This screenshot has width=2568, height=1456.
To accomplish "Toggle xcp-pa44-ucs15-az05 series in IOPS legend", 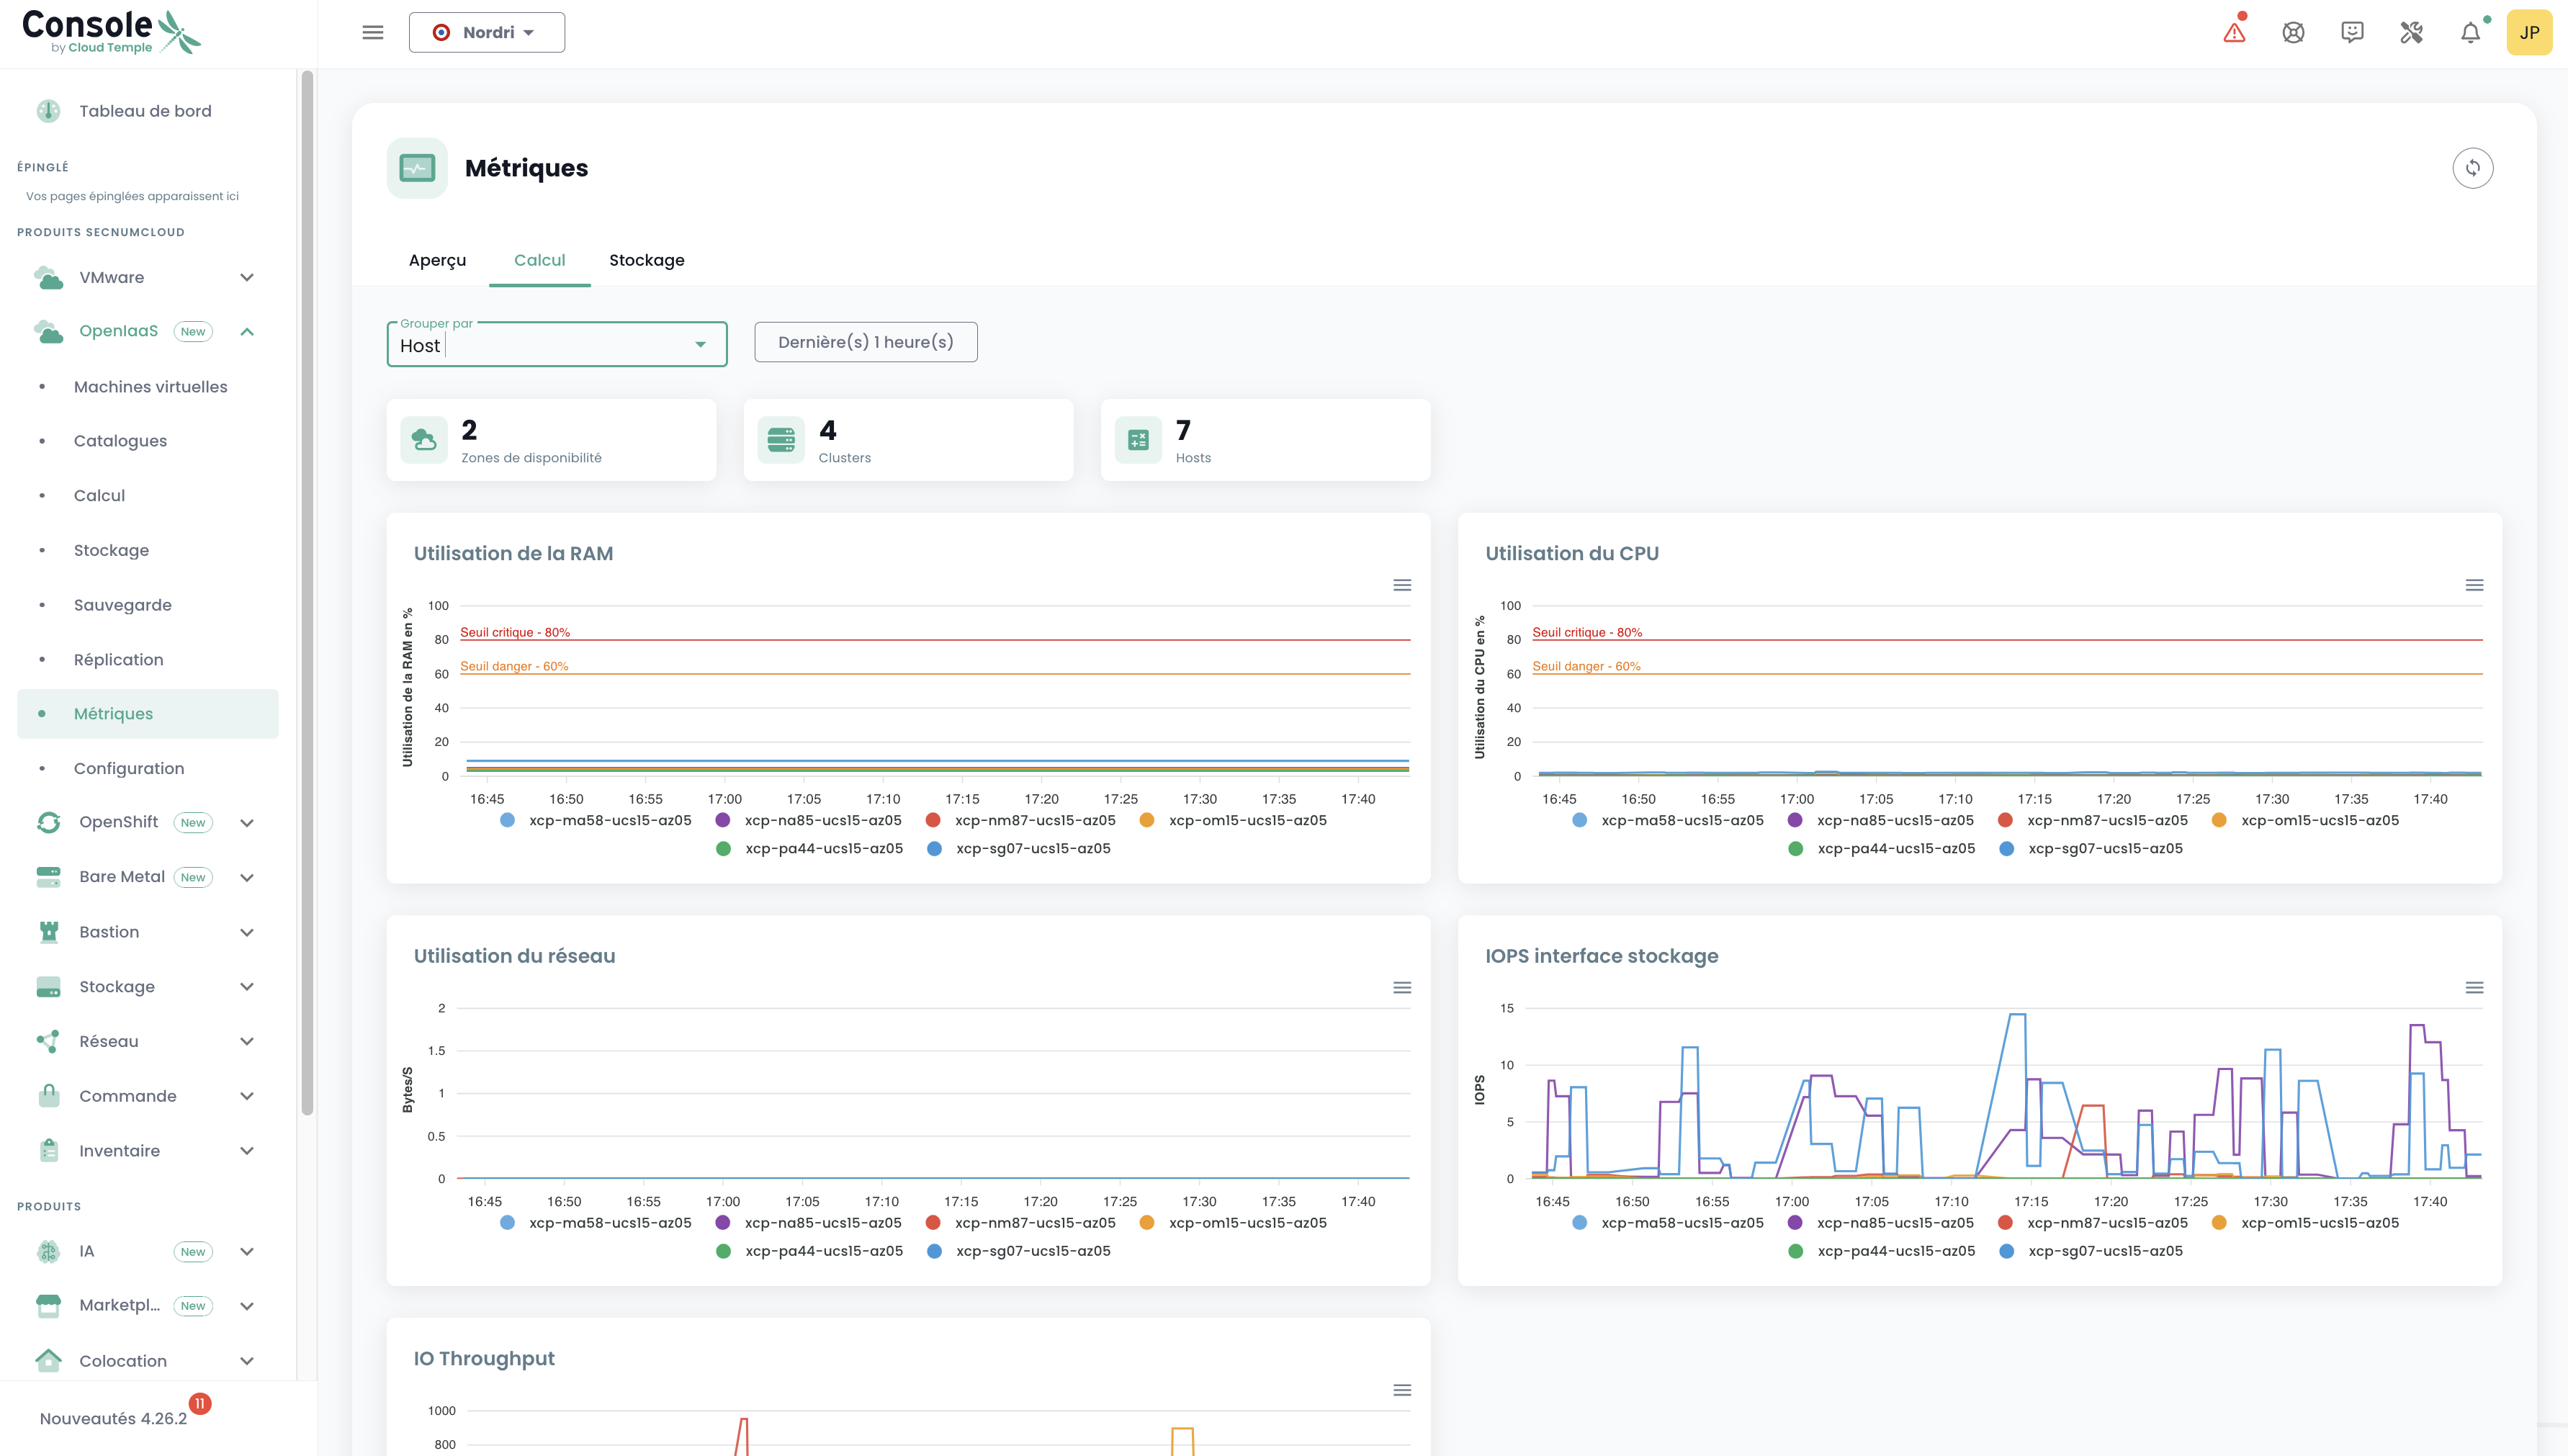I will pyautogui.click(x=1895, y=1251).
